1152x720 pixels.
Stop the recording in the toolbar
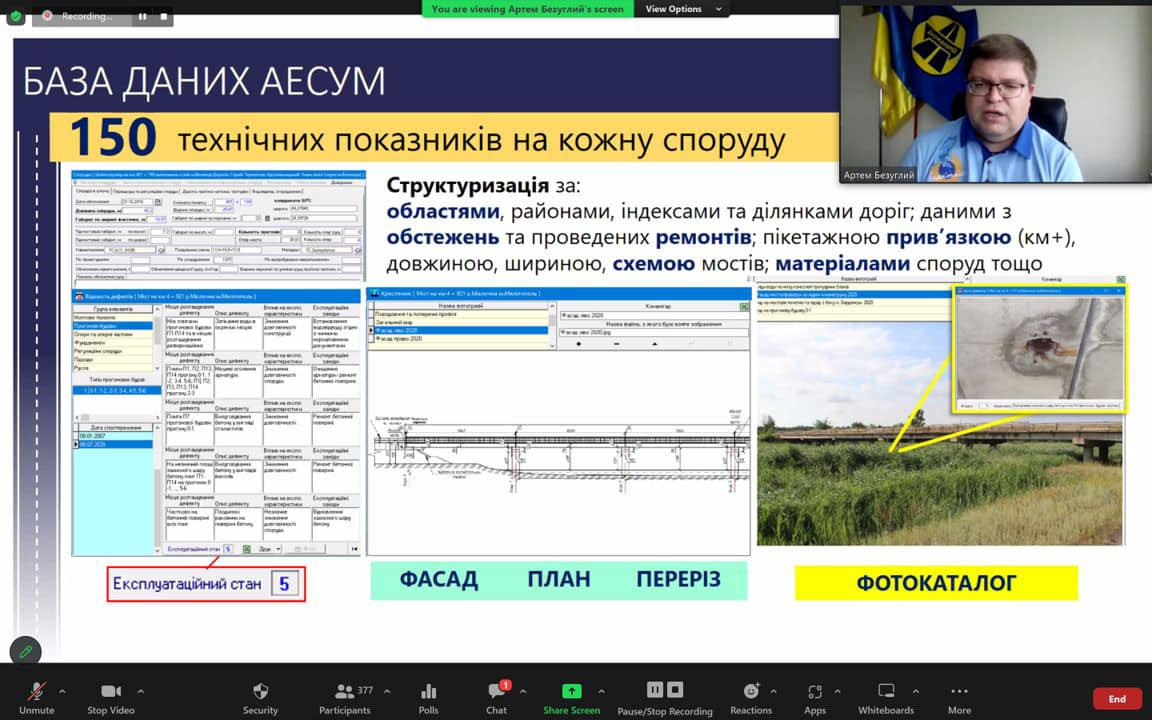675,690
